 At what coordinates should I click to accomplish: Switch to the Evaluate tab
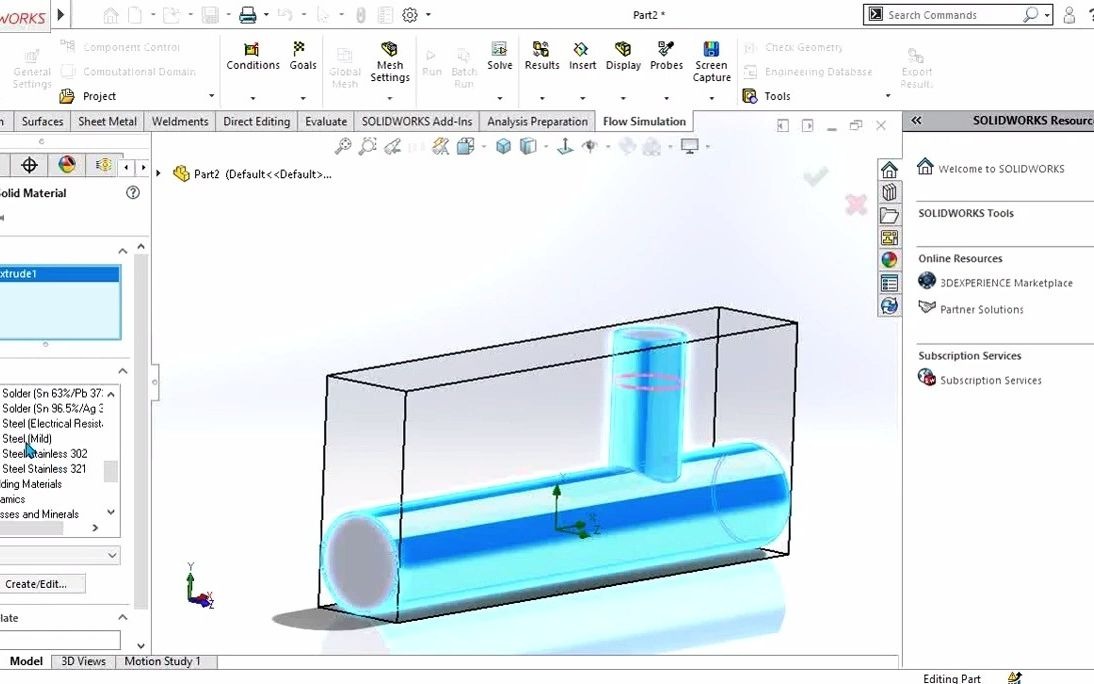325,121
